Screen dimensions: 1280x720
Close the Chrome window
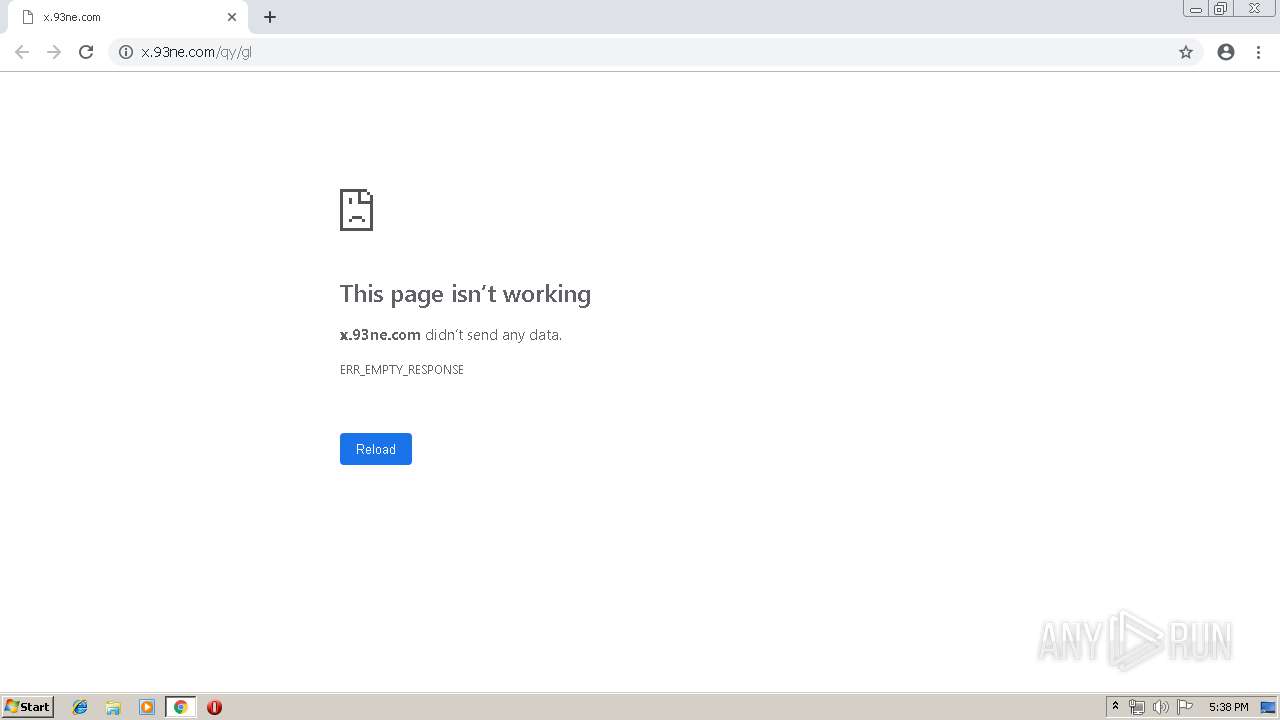pos(1254,9)
